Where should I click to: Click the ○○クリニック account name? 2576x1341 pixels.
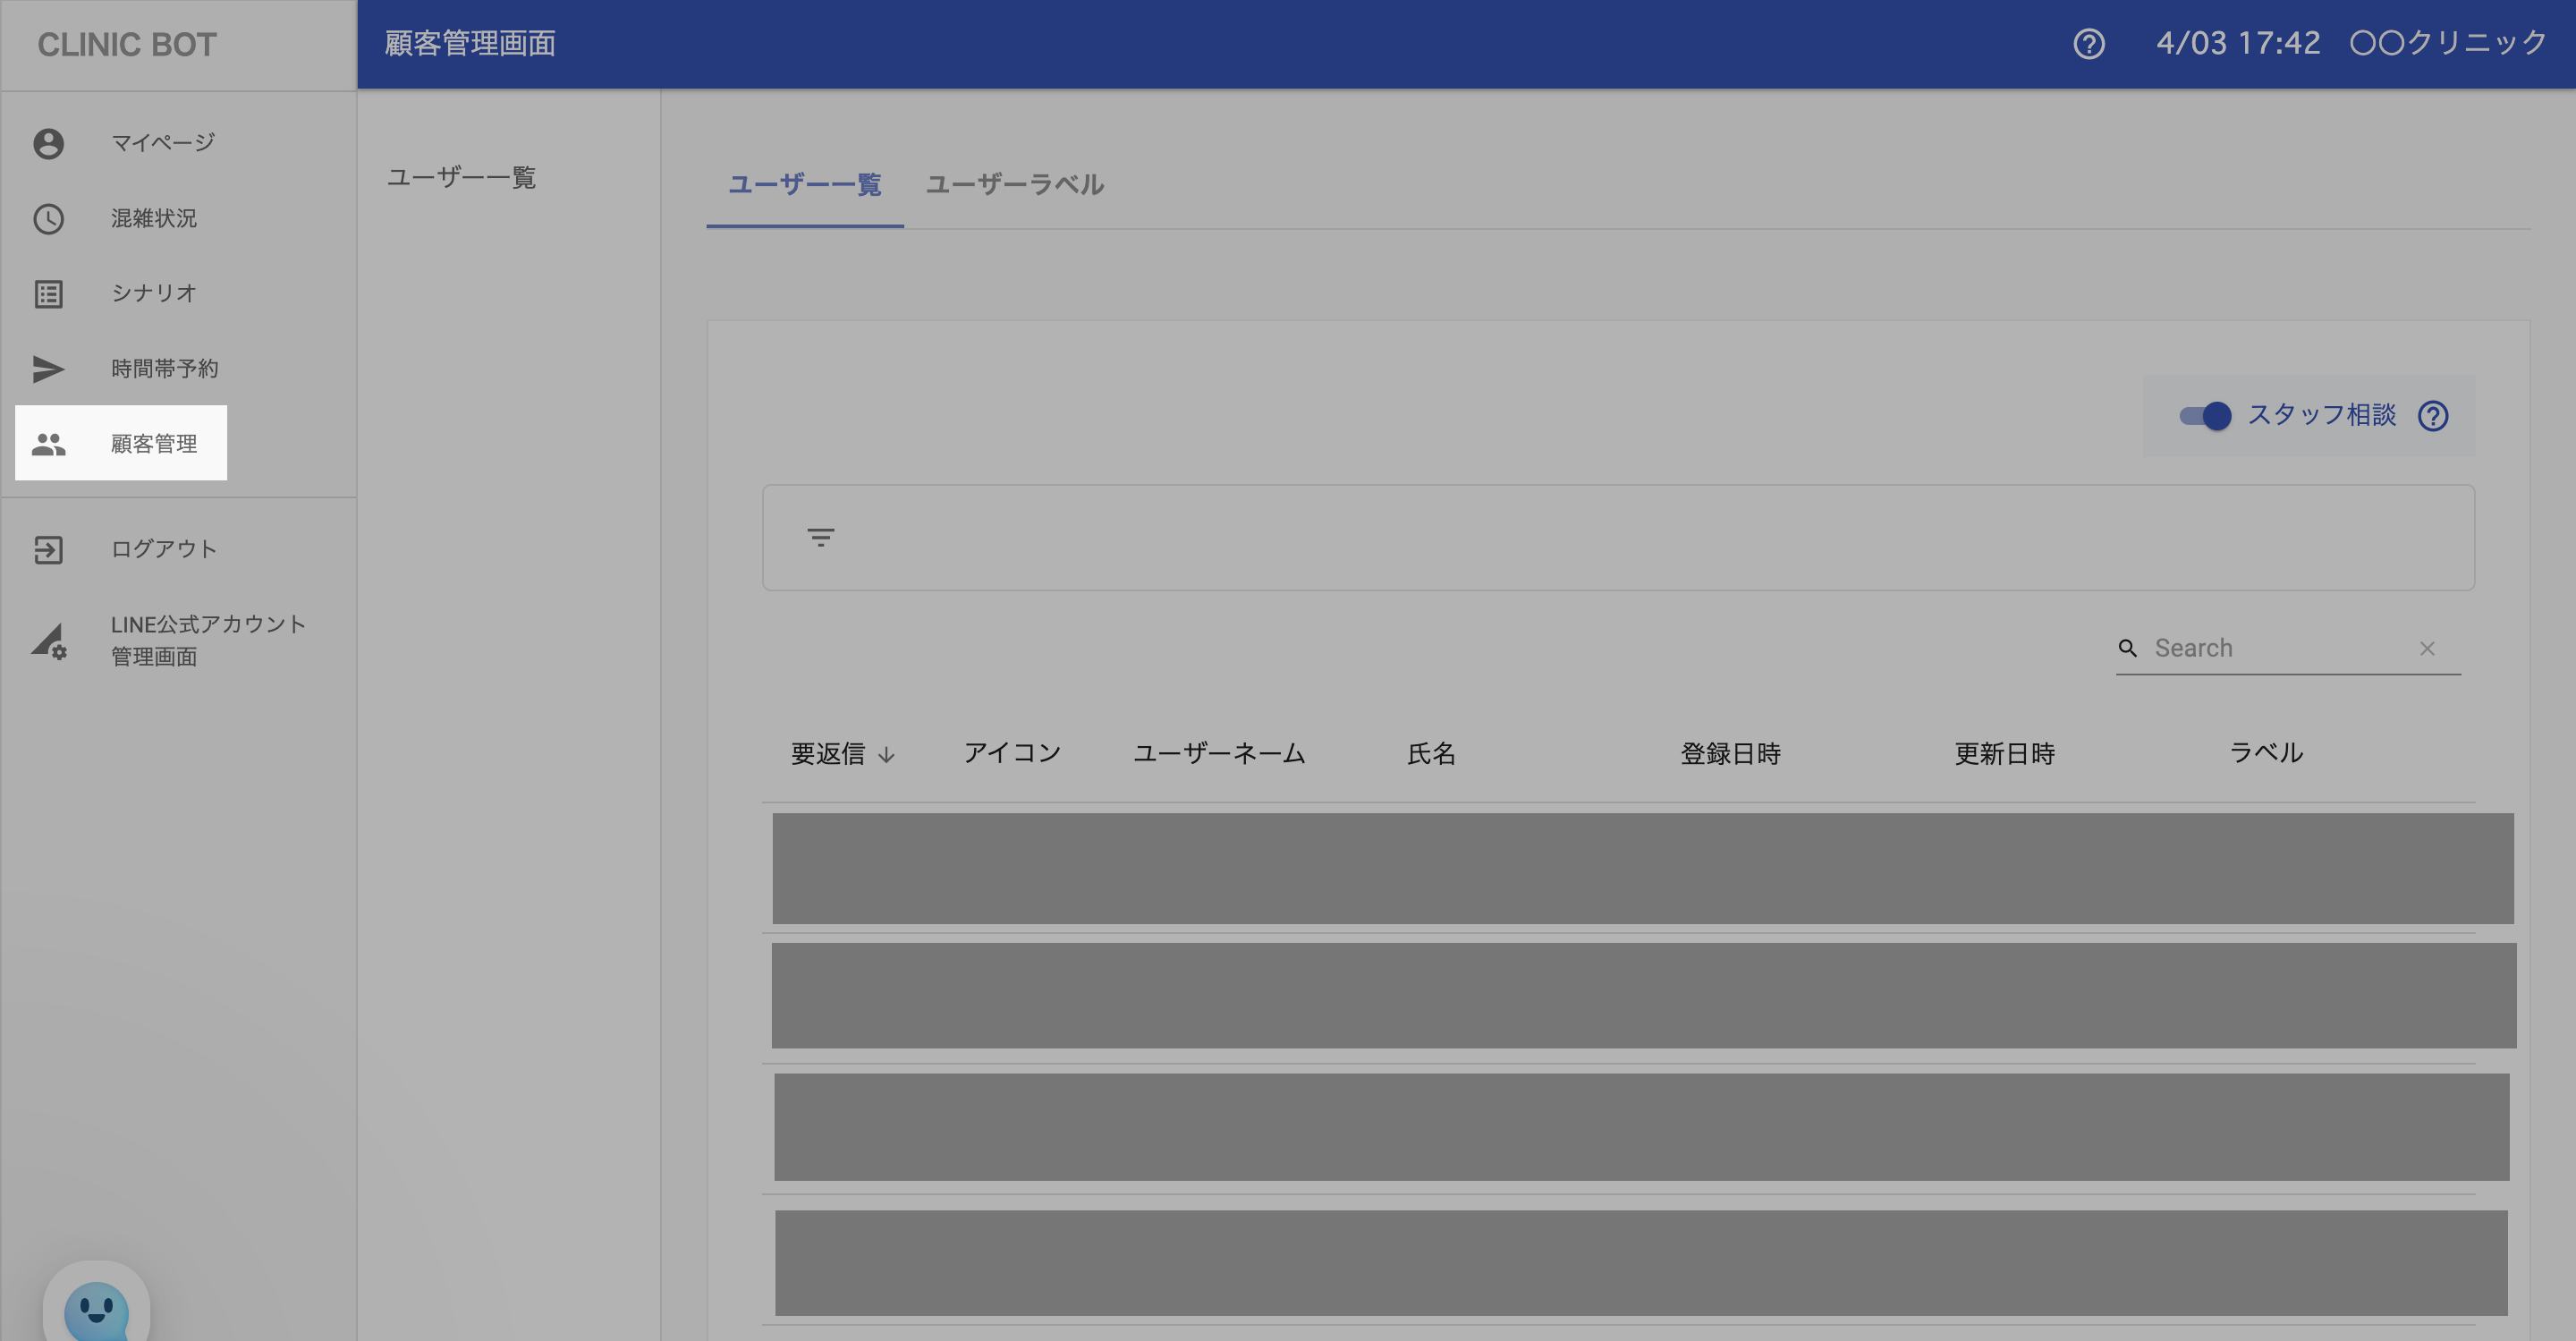[x=2447, y=43]
